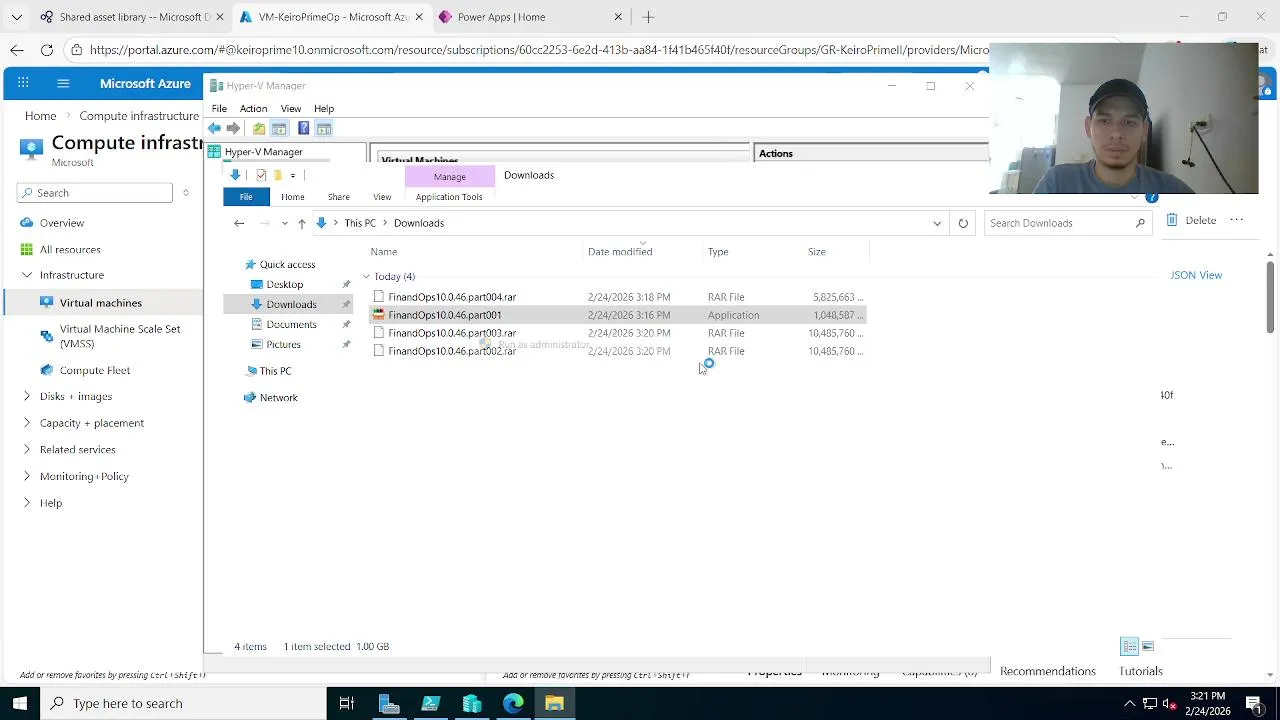Open Hyper-V Manager View menu
The width and height of the screenshot is (1280, 720).
point(291,108)
